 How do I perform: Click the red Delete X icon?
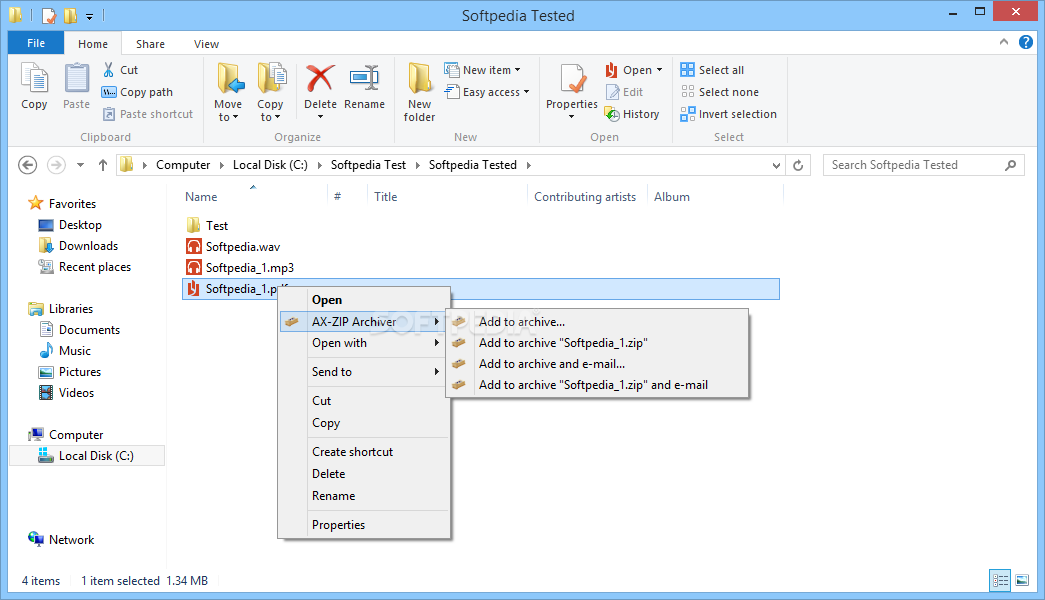pos(320,79)
